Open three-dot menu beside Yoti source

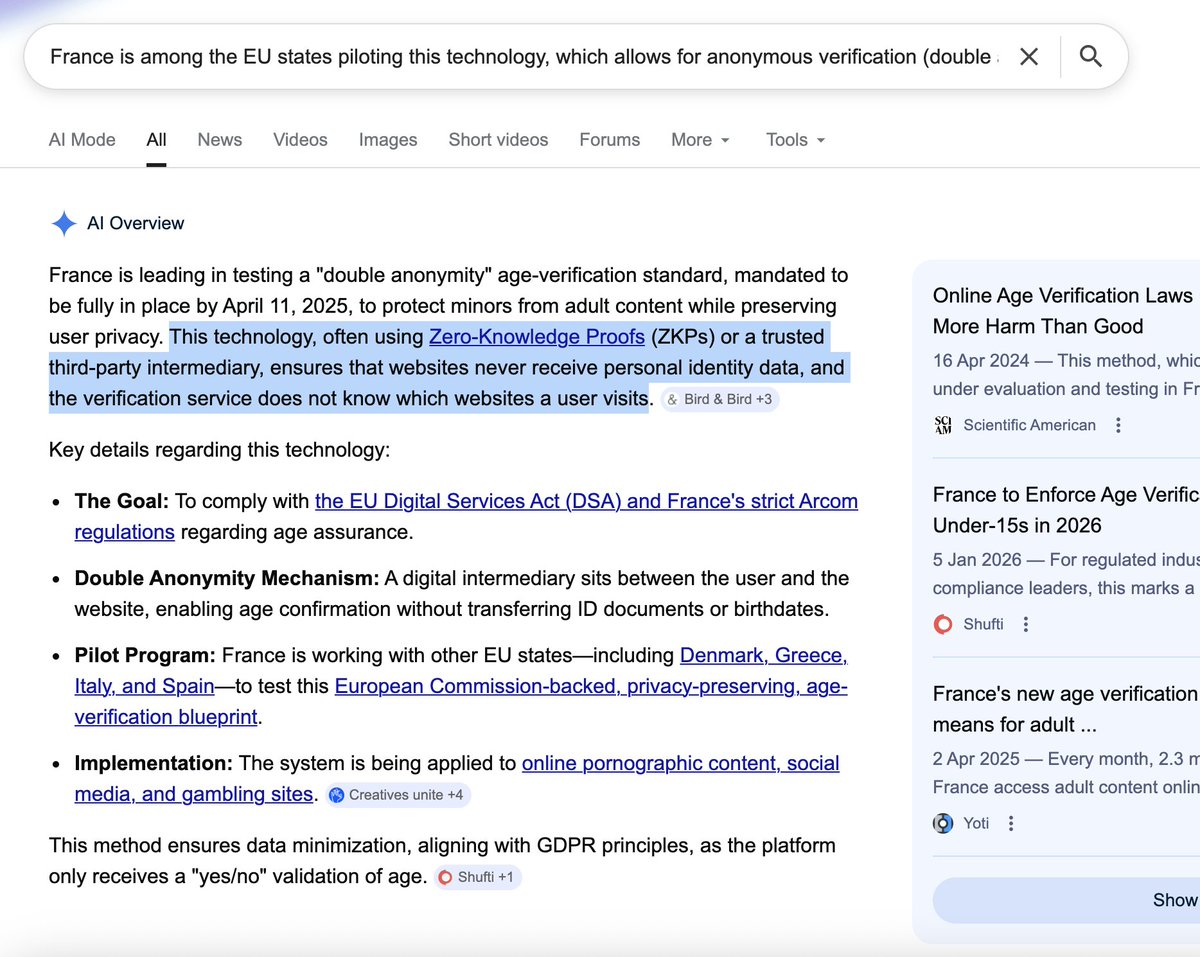click(x=1011, y=823)
